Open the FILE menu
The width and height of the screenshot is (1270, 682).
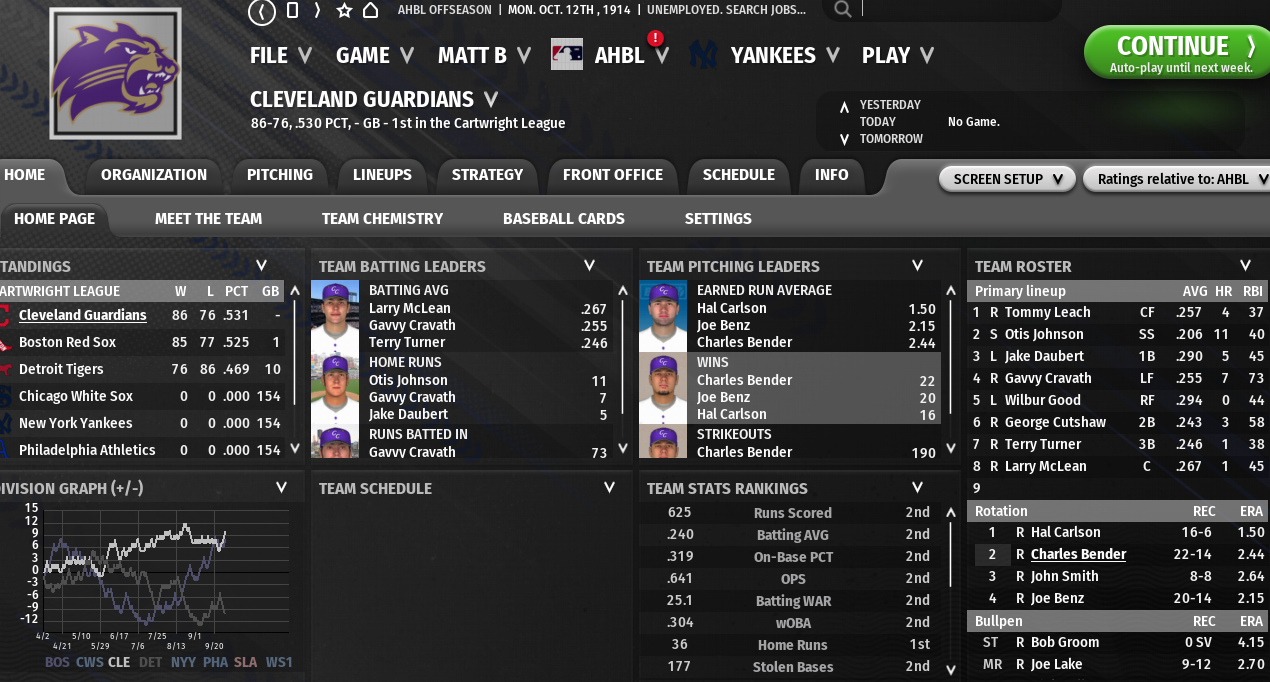281,56
